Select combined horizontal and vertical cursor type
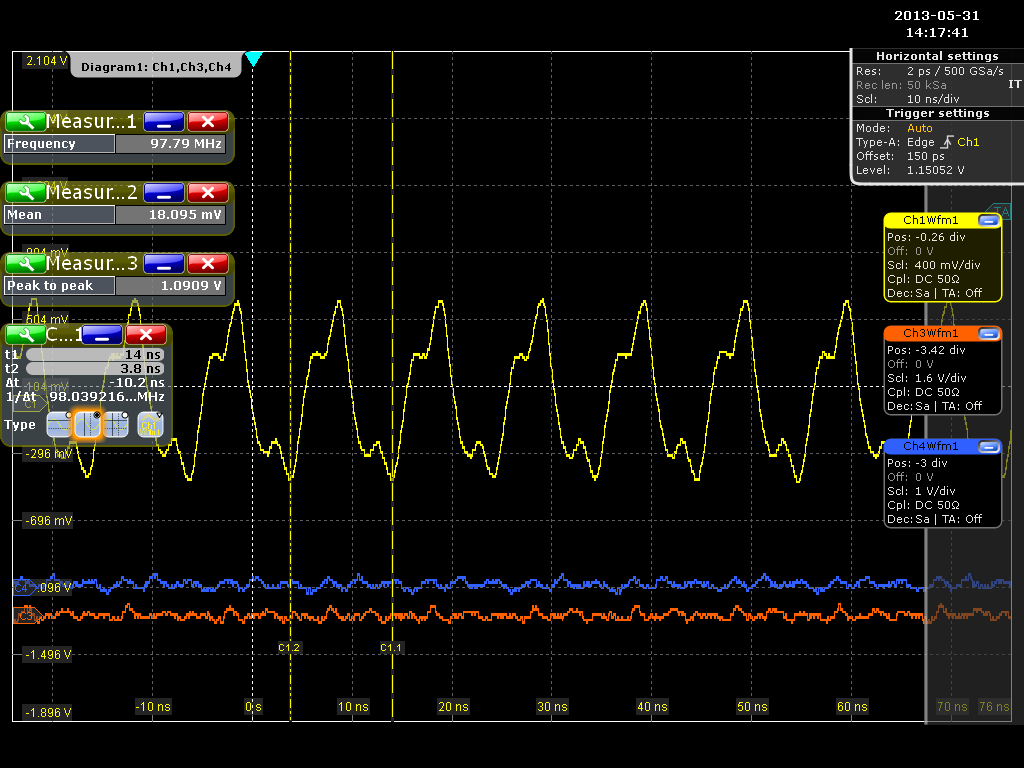Viewport: 1024px width, 768px height. pos(118,425)
